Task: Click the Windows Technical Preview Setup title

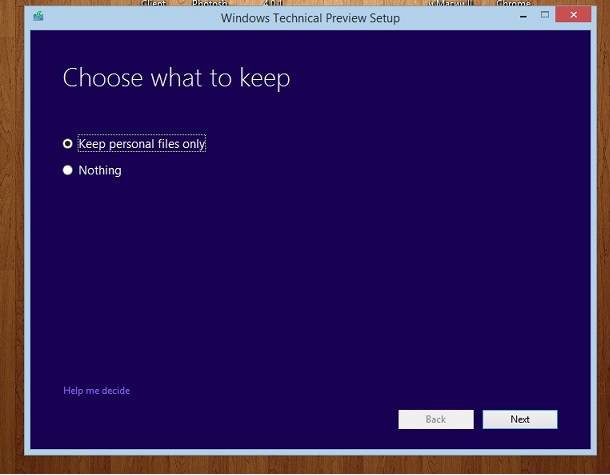Action: point(310,18)
